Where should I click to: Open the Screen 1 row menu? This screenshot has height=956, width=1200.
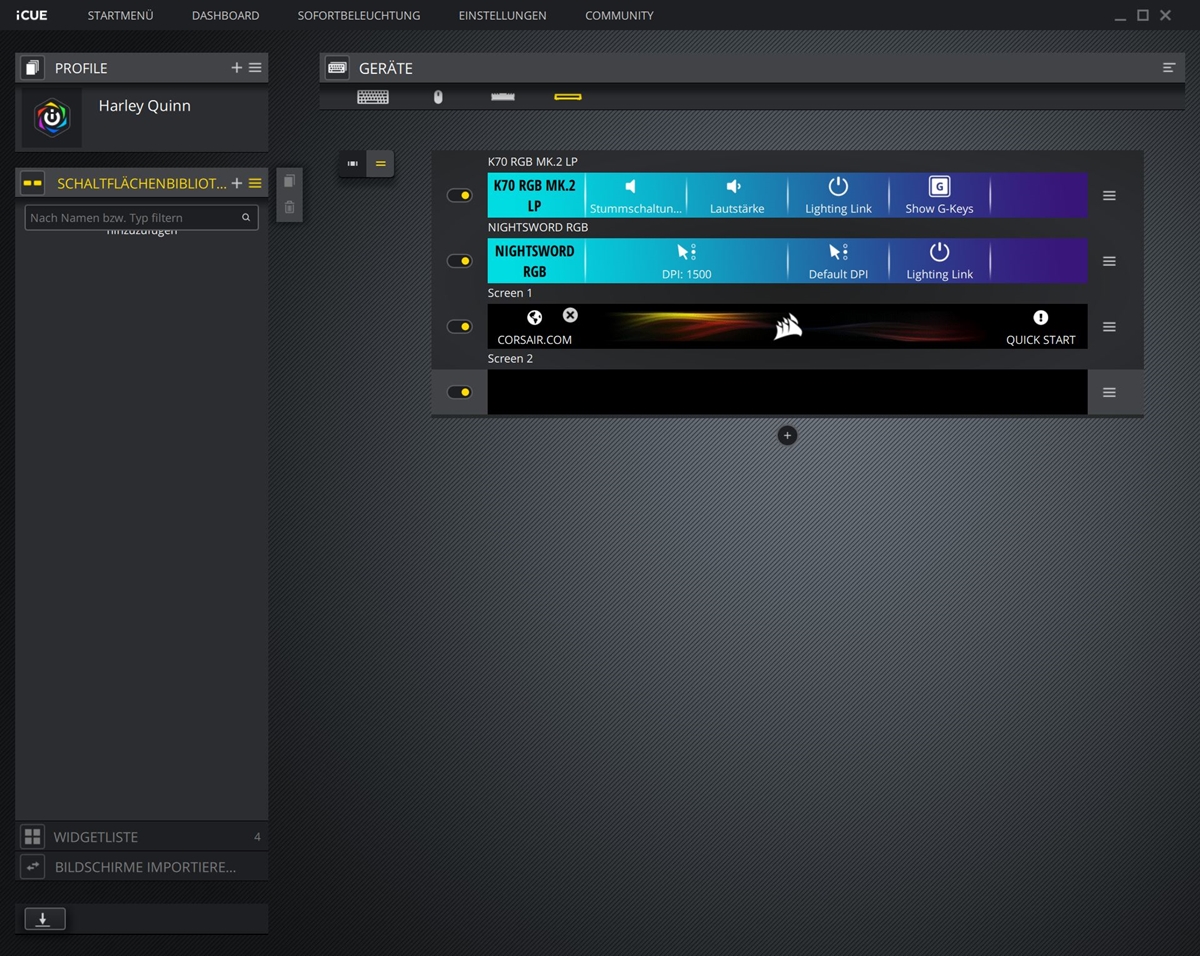[1109, 327]
